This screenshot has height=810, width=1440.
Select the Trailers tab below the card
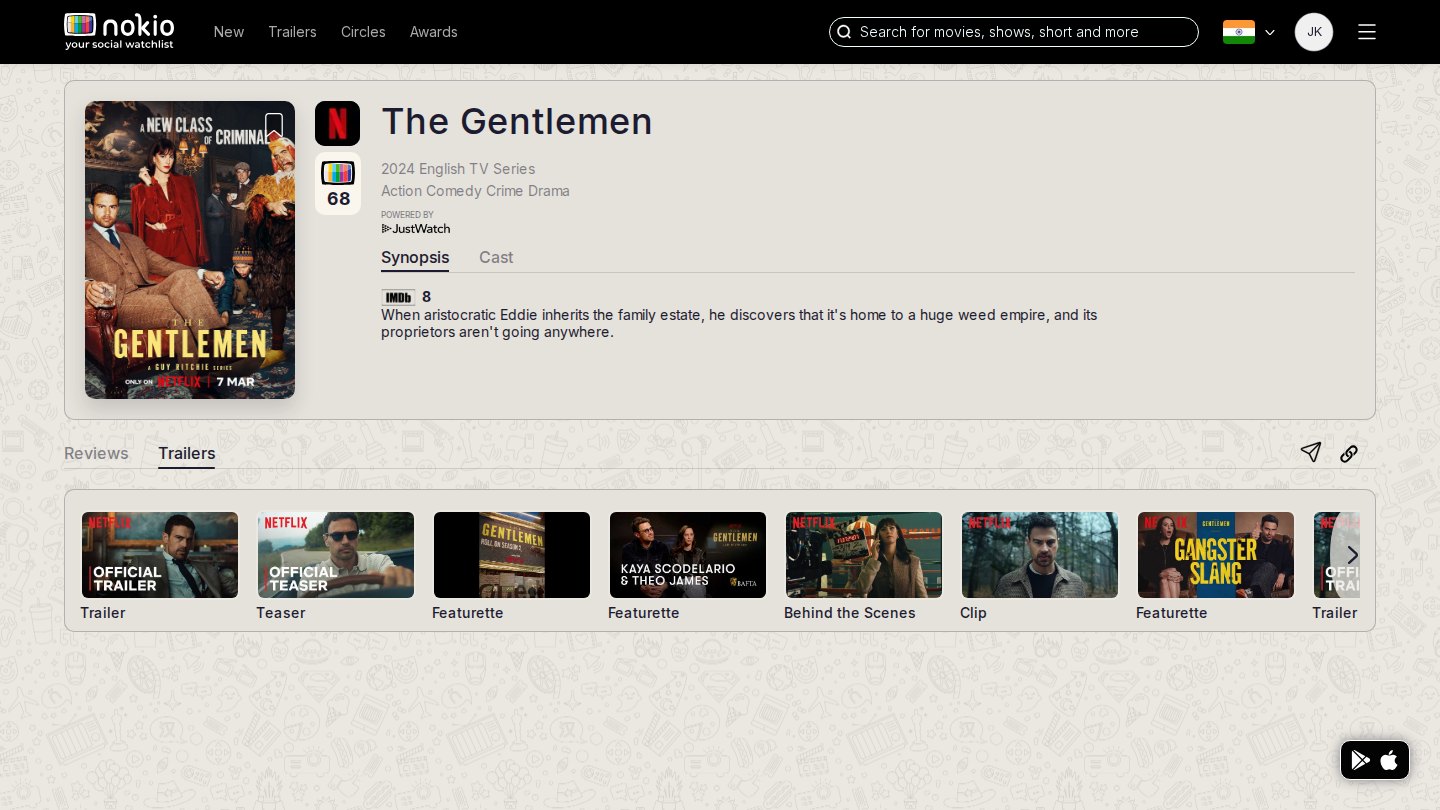coord(187,453)
